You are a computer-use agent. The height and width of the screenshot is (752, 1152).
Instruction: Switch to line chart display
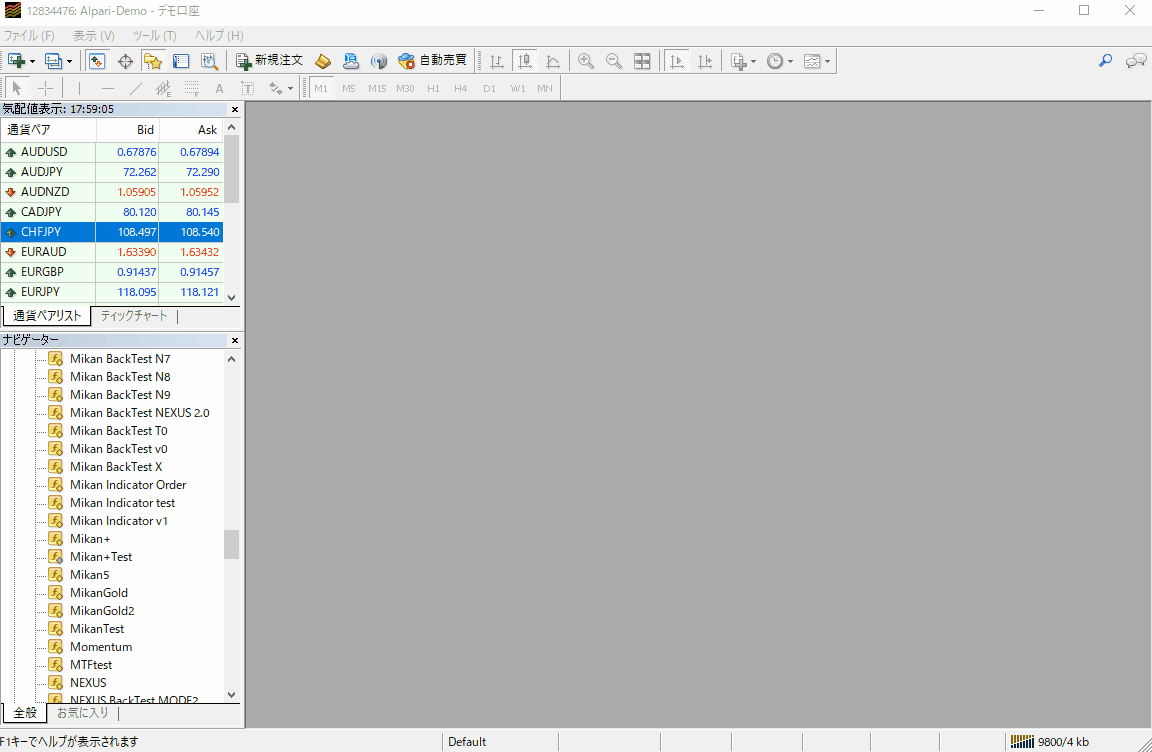(x=552, y=61)
